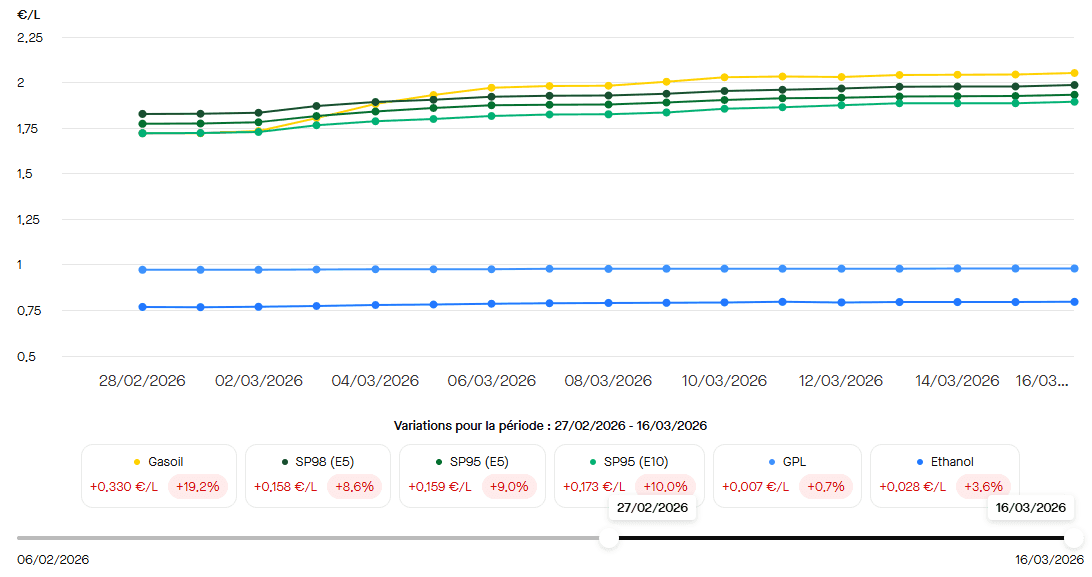Select the GPL legend card
The image size is (1092, 577).
[x=787, y=475]
